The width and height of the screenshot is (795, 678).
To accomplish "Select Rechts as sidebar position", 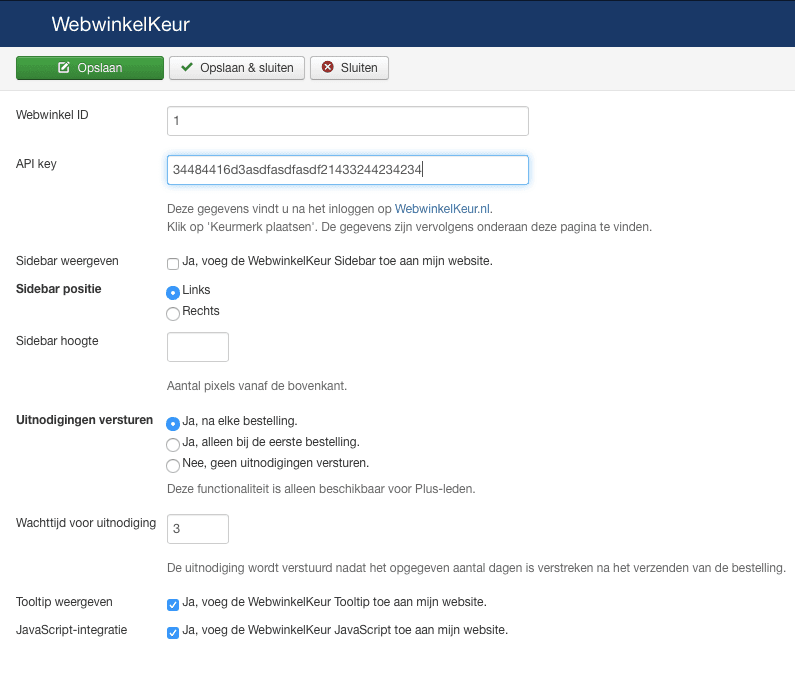I will tap(173, 313).
